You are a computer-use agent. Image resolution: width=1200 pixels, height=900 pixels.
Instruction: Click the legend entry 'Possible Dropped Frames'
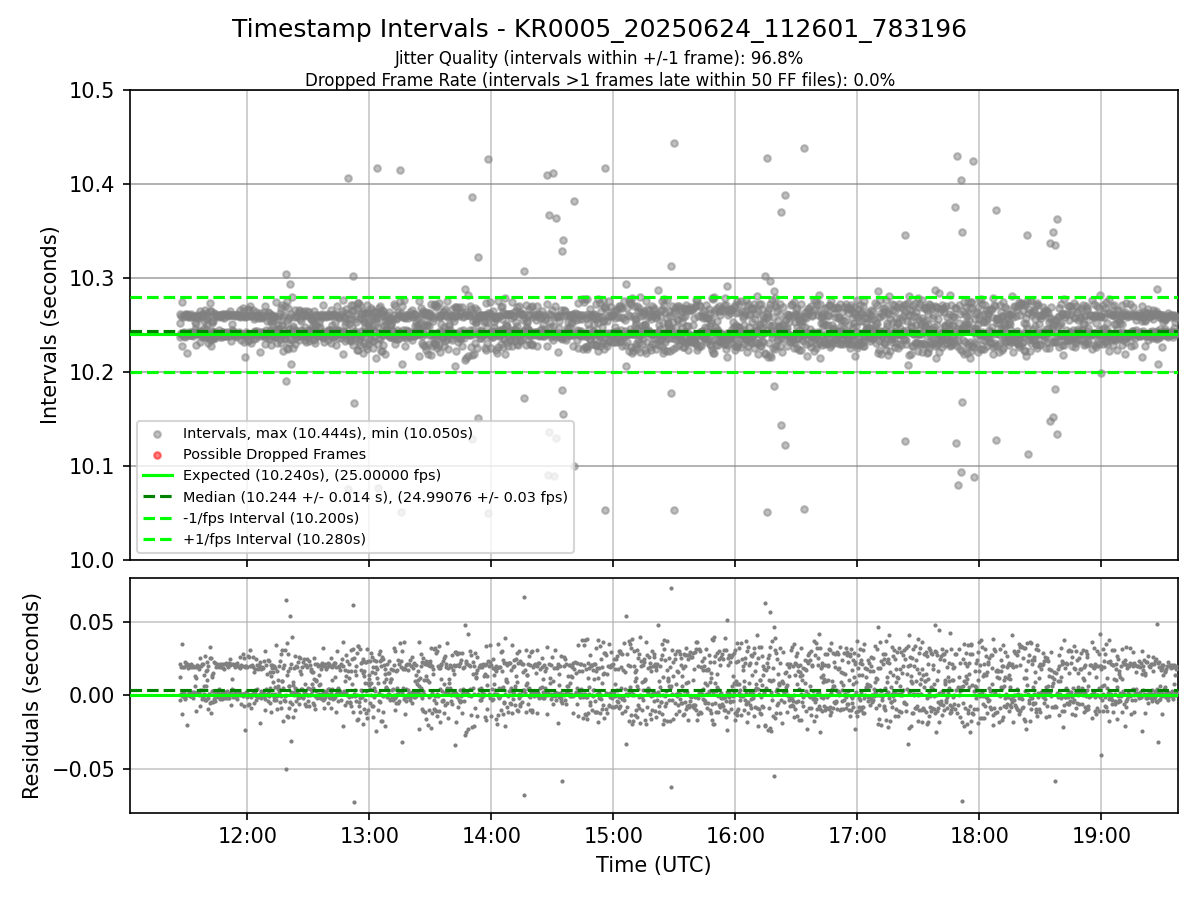coord(274,454)
